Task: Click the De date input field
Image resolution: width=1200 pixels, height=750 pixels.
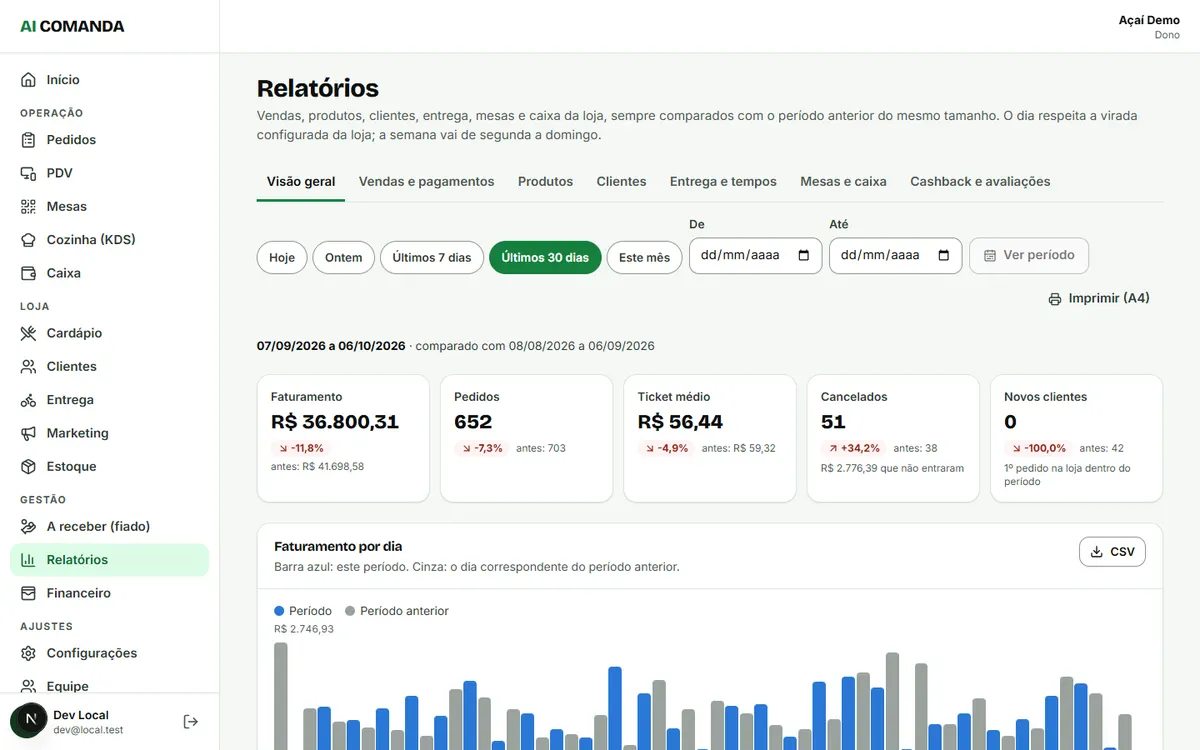Action: coord(755,256)
